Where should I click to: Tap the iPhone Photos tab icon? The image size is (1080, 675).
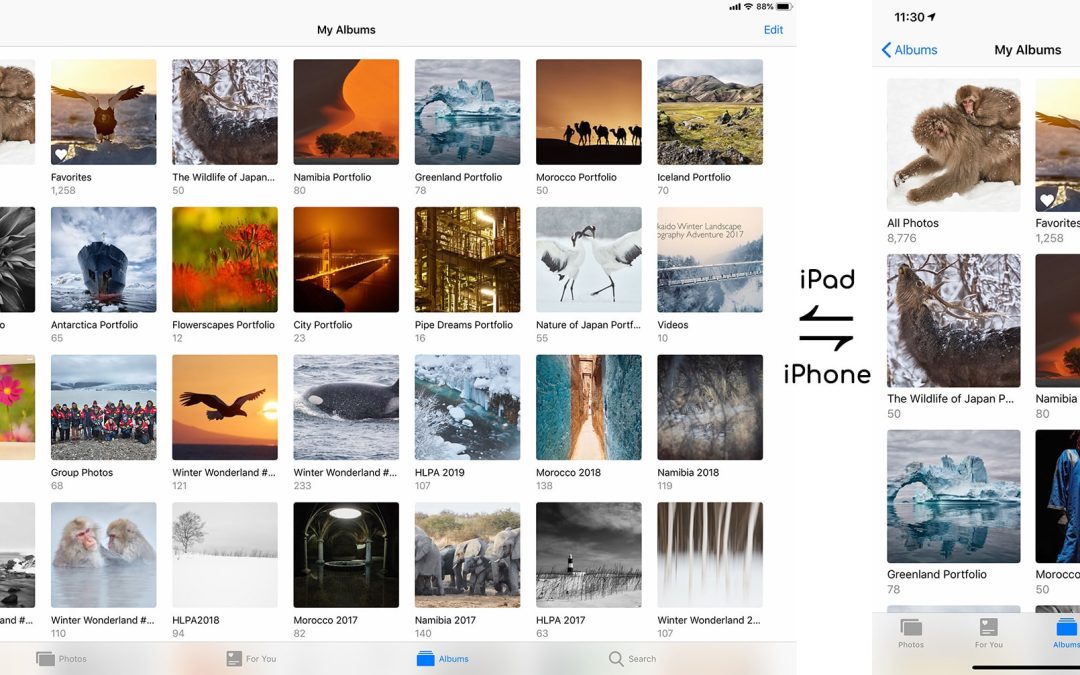[910, 628]
